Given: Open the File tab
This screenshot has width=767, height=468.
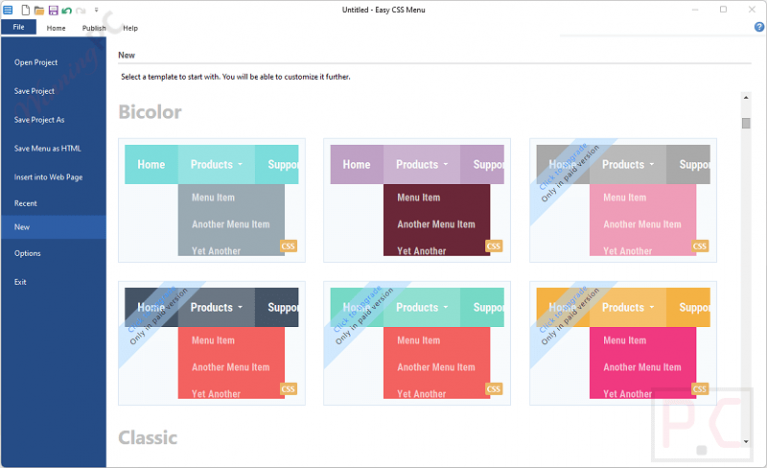Looking at the screenshot, I should tap(19, 27).
